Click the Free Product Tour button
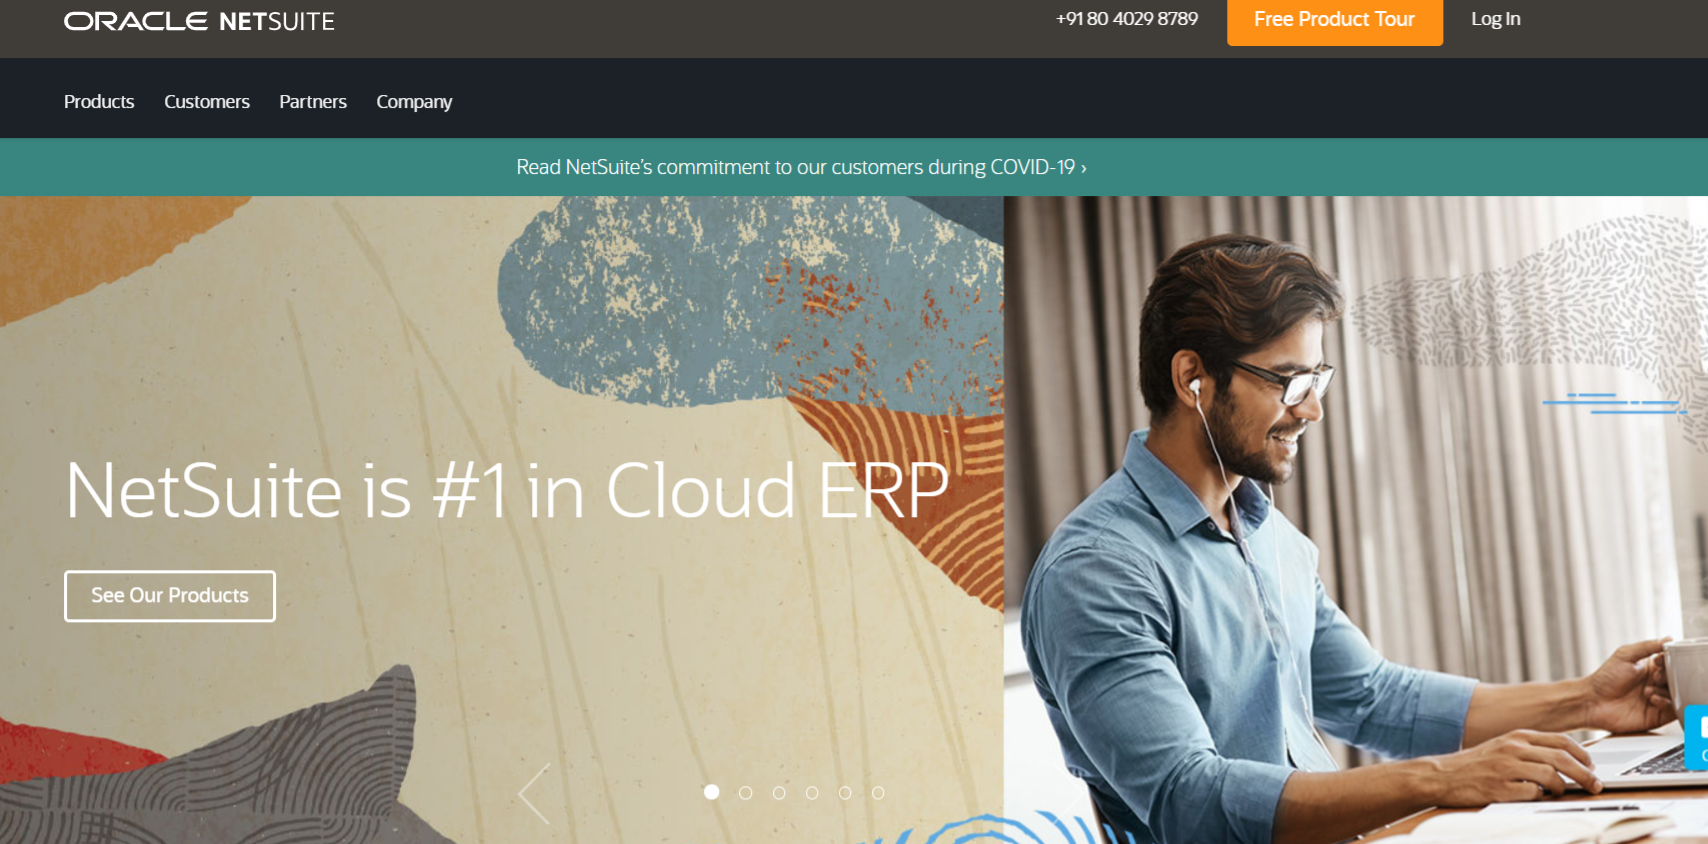Image resolution: width=1708 pixels, height=844 pixels. (1335, 20)
